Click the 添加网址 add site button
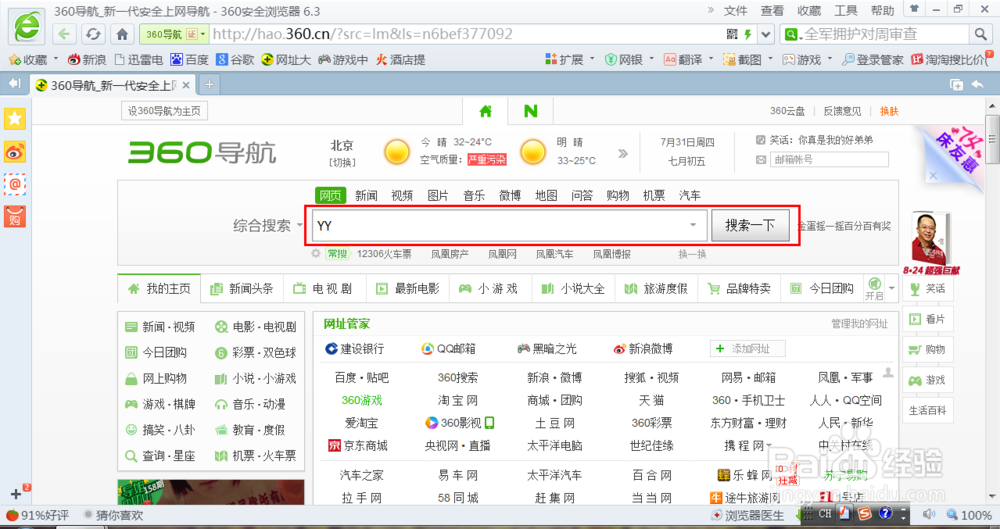Screen dimensions: 1000x529 [747, 348]
